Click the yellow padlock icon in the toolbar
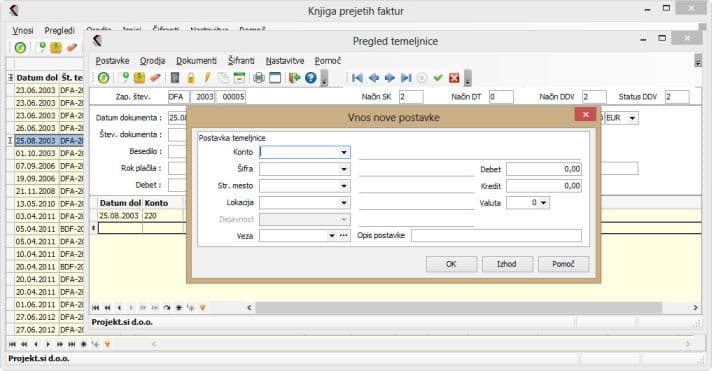 [191, 78]
